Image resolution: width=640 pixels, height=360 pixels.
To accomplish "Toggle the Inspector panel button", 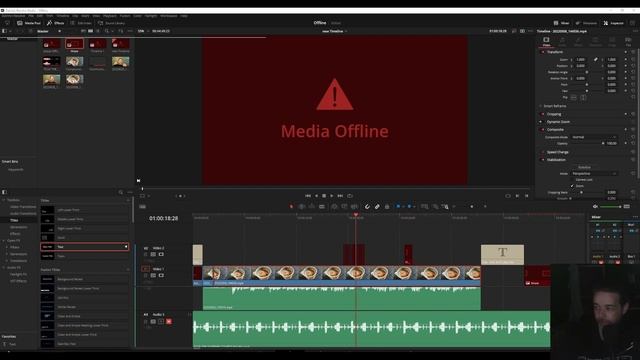I will (614, 23).
